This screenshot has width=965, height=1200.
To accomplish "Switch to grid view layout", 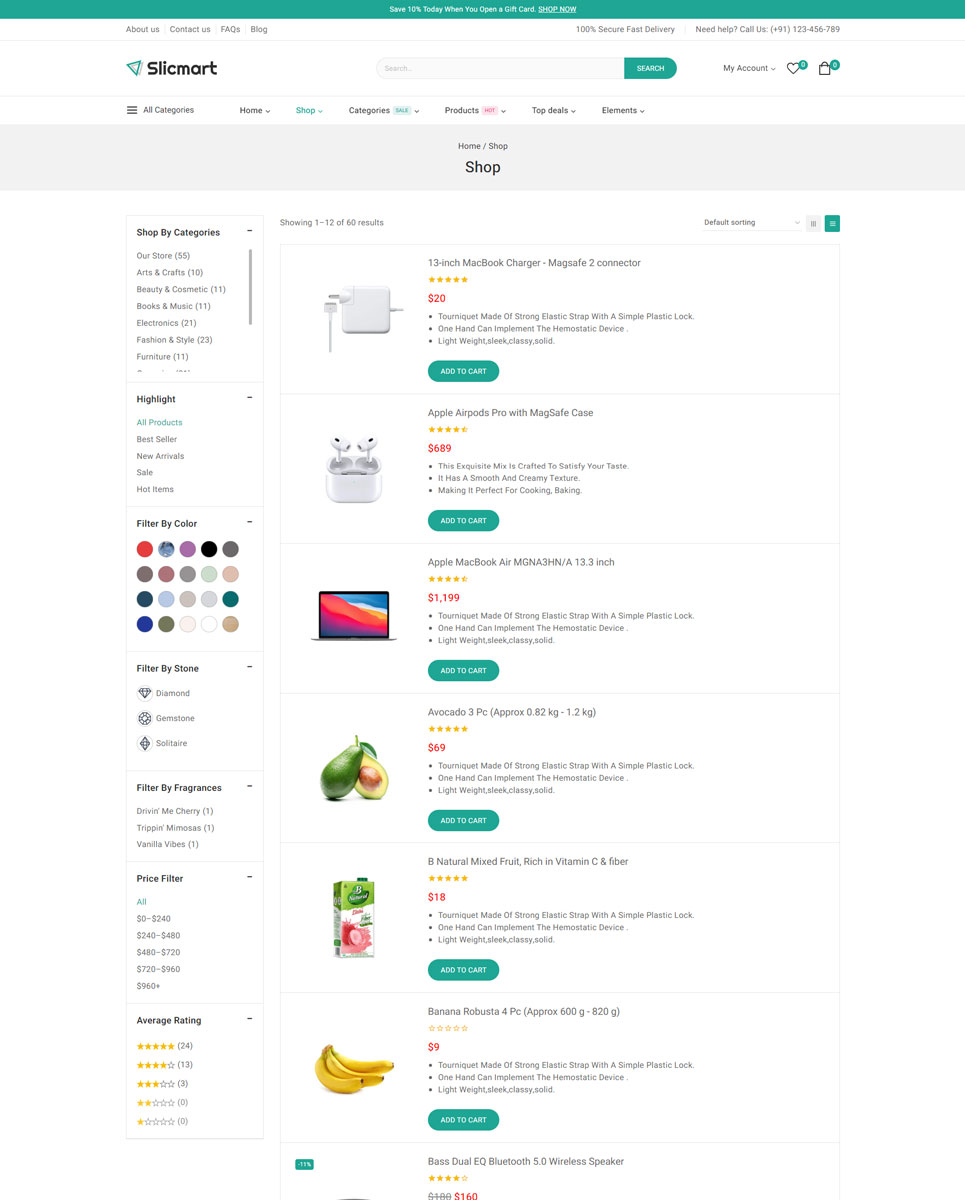I will coord(813,223).
